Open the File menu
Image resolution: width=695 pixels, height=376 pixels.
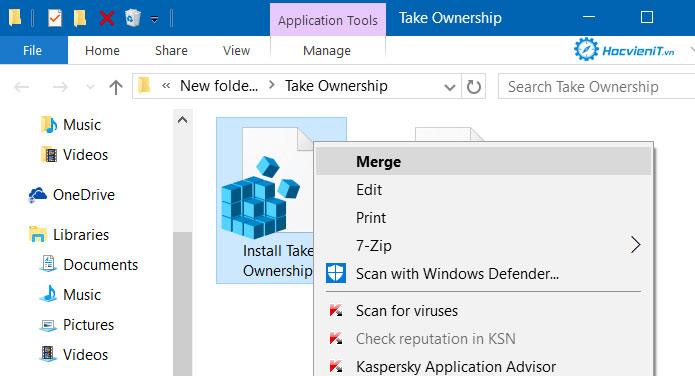(x=33, y=51)
